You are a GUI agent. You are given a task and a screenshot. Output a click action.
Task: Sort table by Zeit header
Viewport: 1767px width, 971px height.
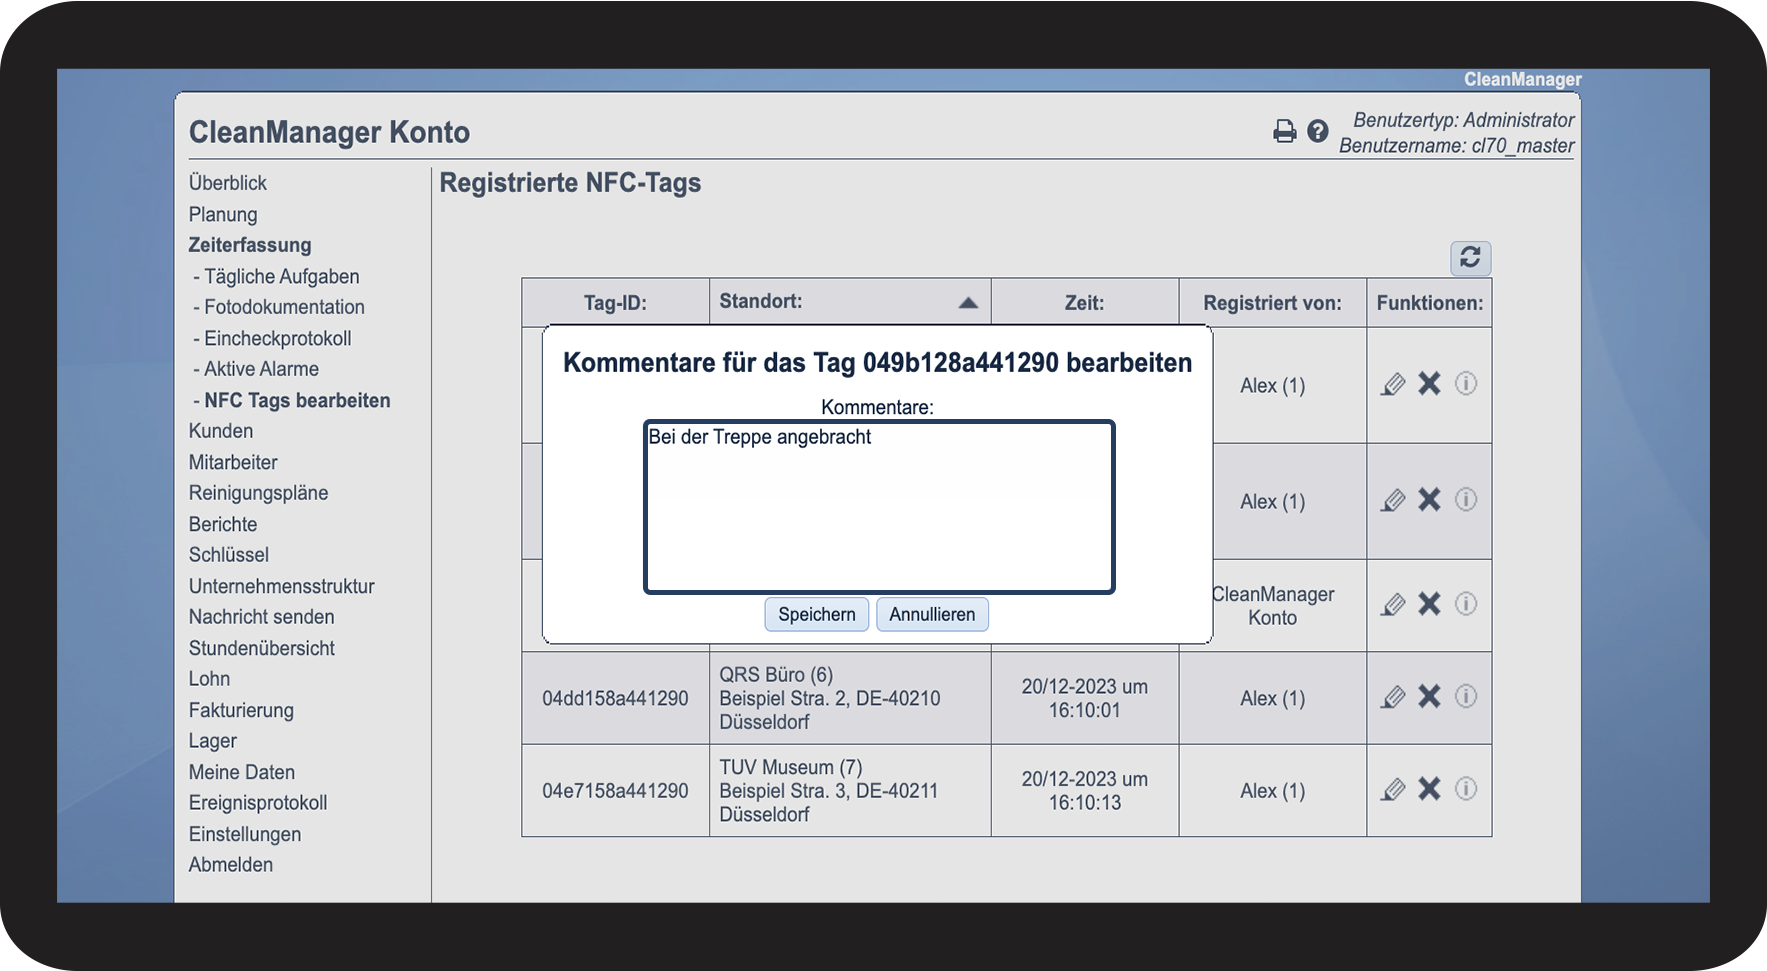click(x=1084, y=303)
